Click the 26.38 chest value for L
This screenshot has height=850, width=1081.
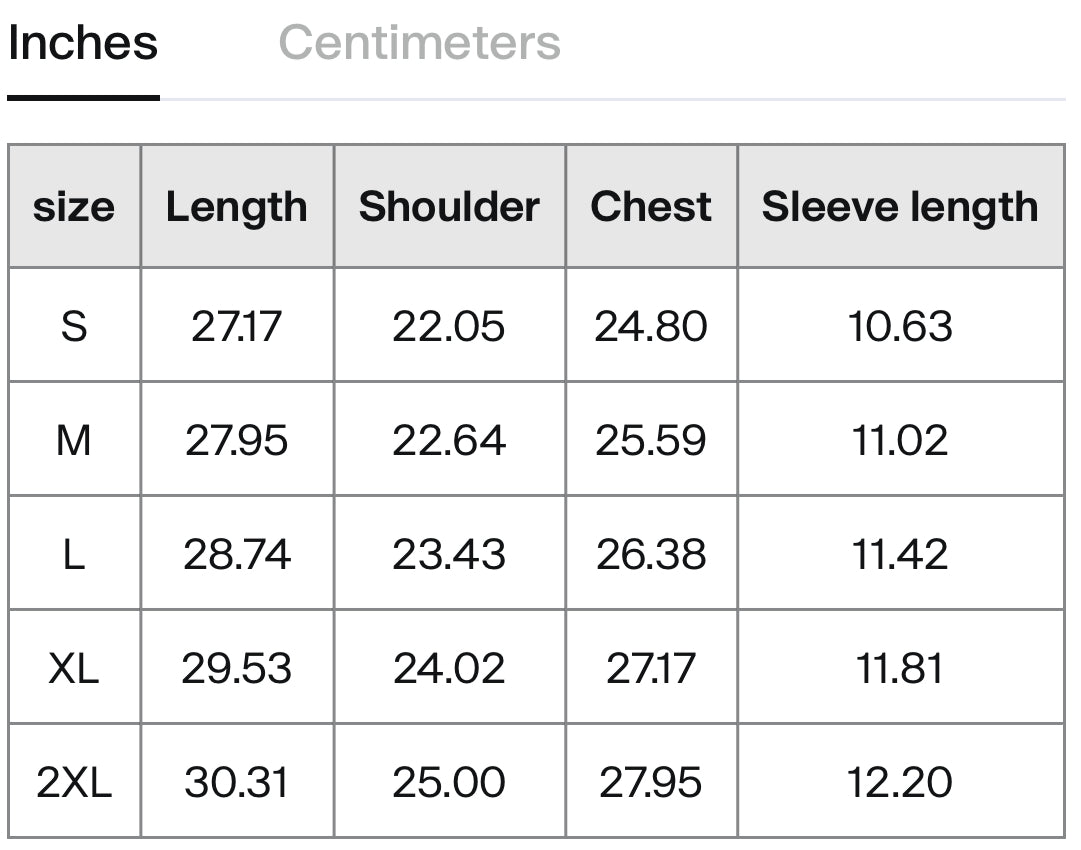(x=651, y=554)
